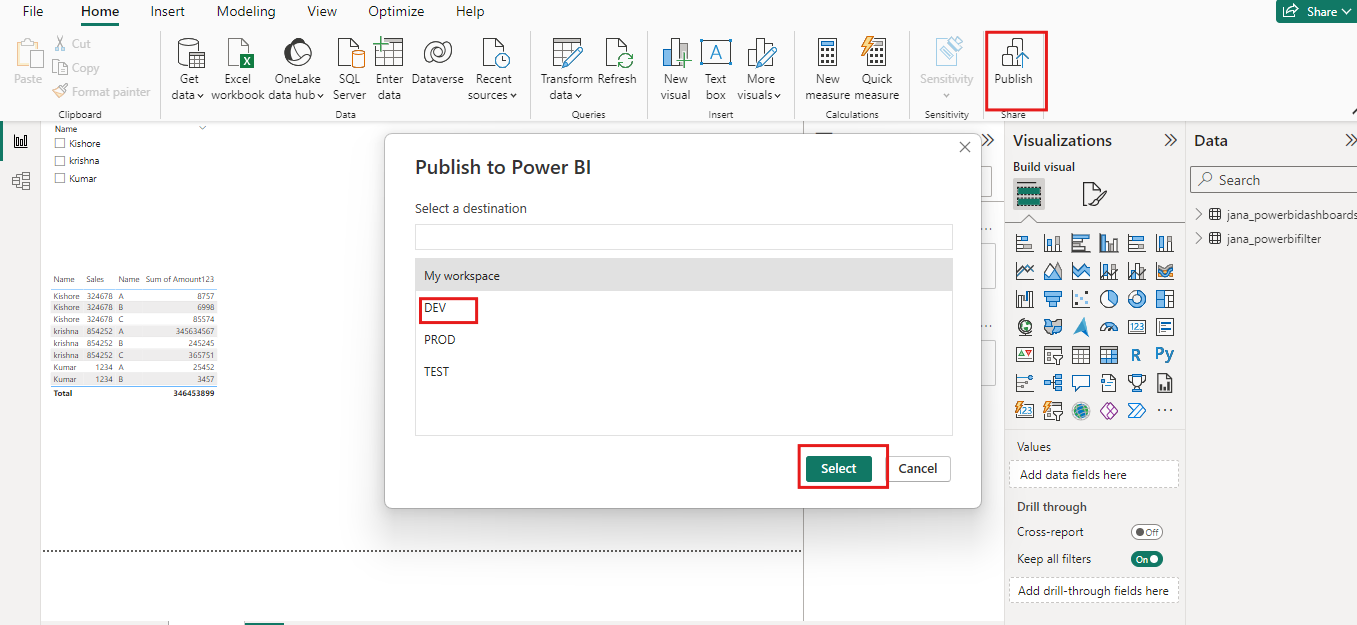Pick the scatter chart visualization icon

tap(1080, 299)
